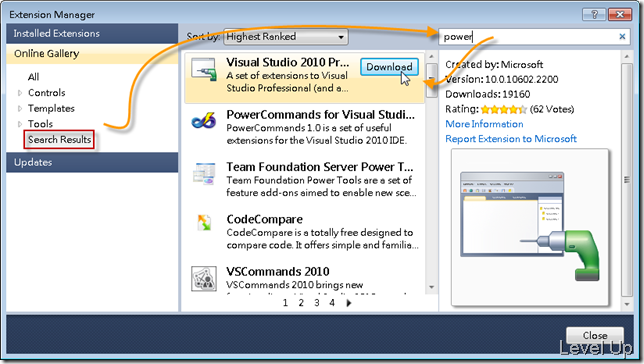Image resolution: width=644 pixels, height=364 pixels.
Task: Go to results page 4
Action: coord(332,303)
